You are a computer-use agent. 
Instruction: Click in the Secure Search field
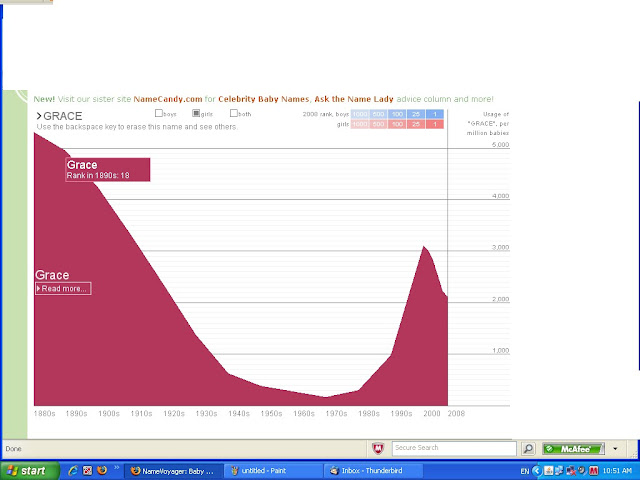[454, 448]
